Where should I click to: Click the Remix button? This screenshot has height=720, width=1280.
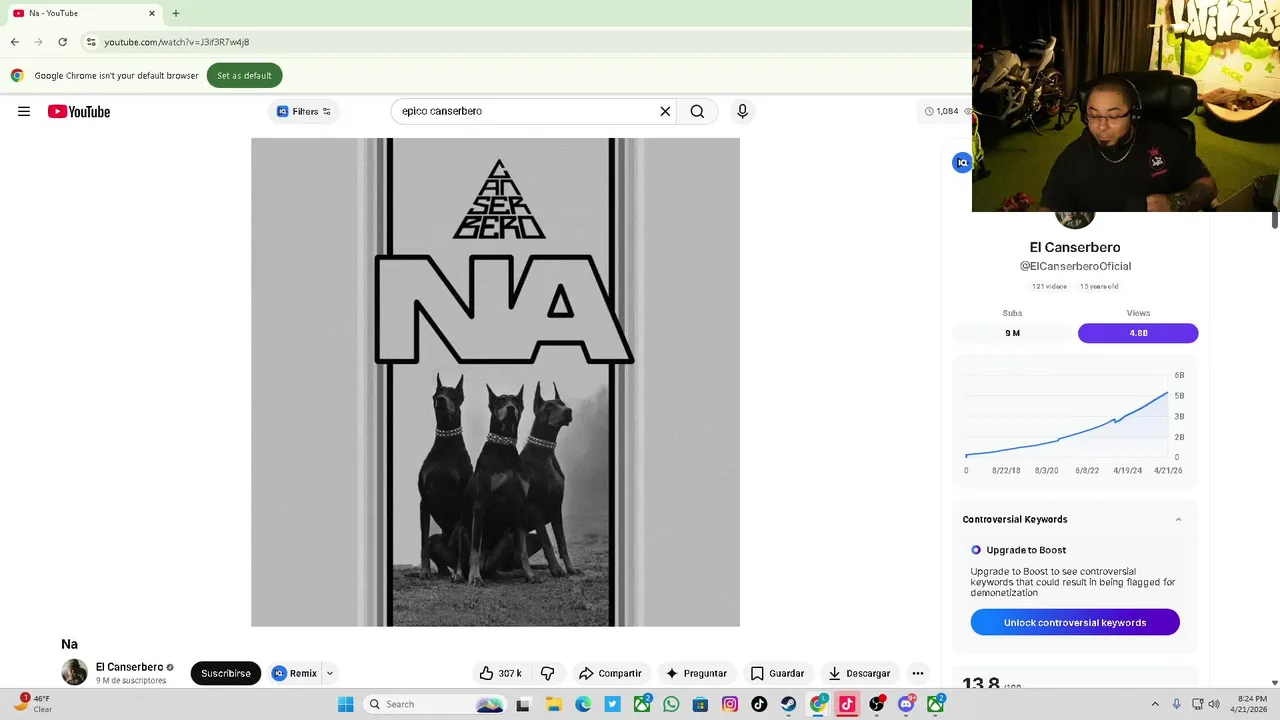tap(294, 673)
